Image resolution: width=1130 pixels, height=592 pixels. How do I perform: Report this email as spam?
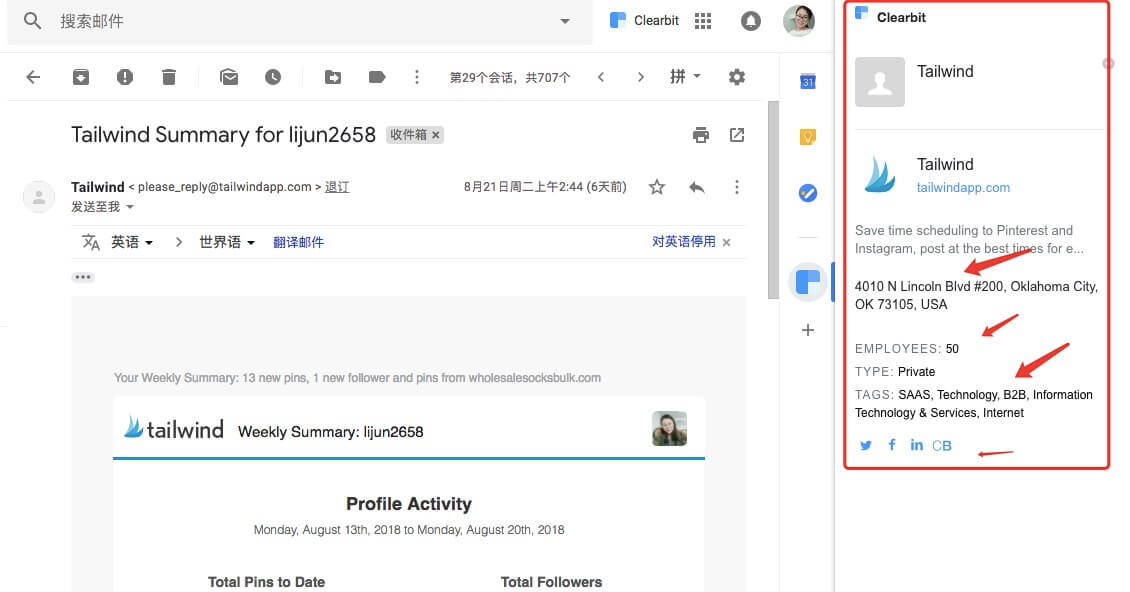click(x=125, y=77)
